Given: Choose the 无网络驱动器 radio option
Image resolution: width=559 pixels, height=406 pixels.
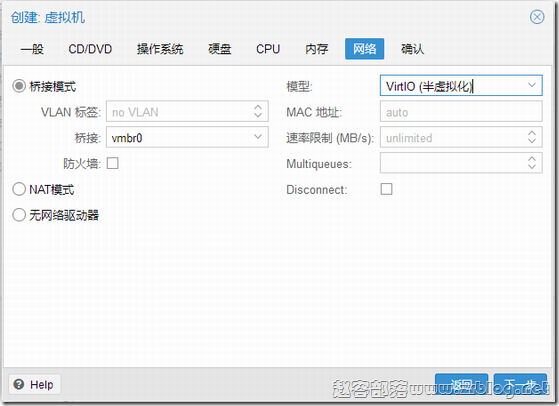Looking at the screenshot, I should click(x=19, y=215).
